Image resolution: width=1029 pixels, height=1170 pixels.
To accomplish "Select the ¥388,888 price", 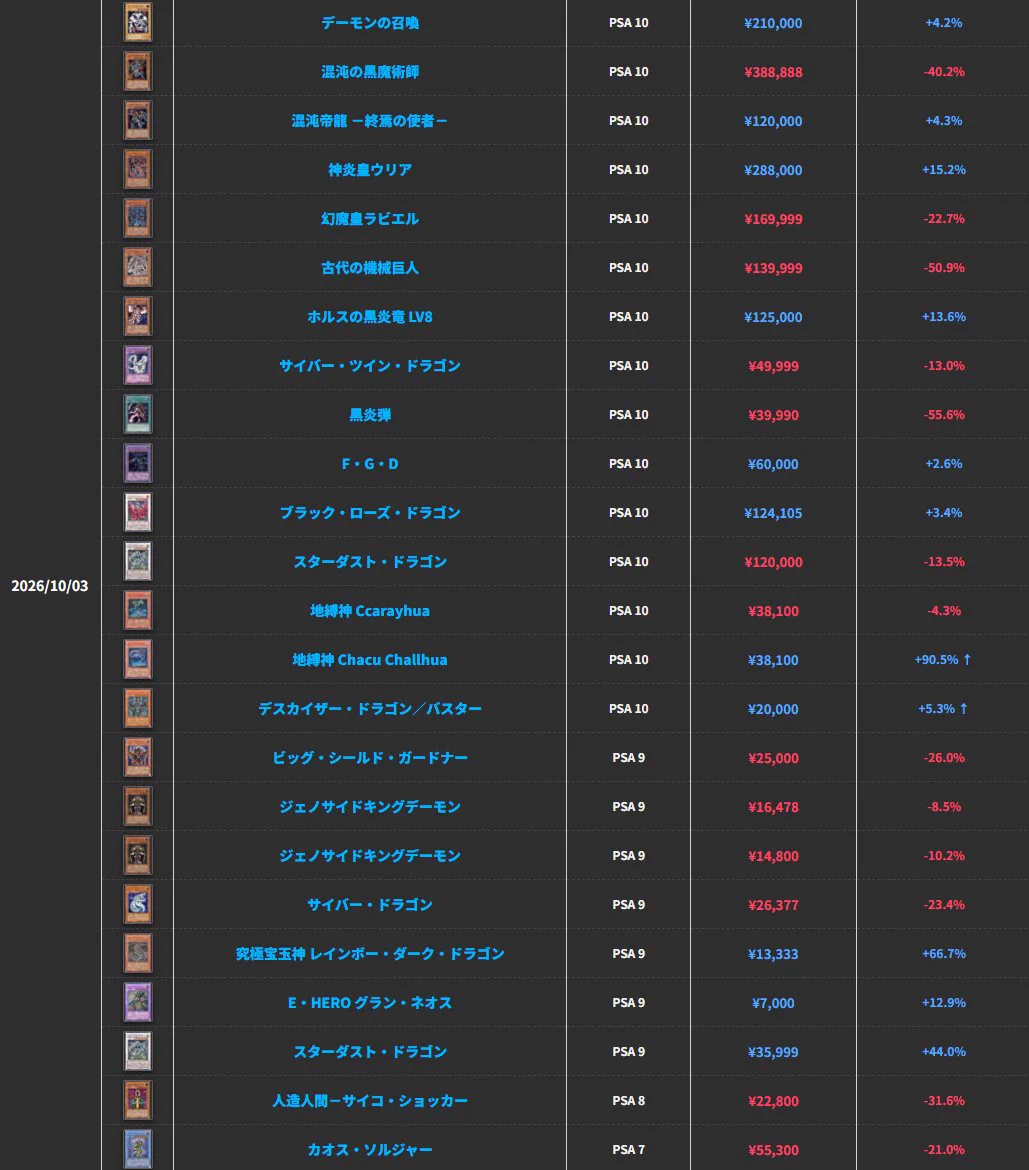I will click(773, 72).
